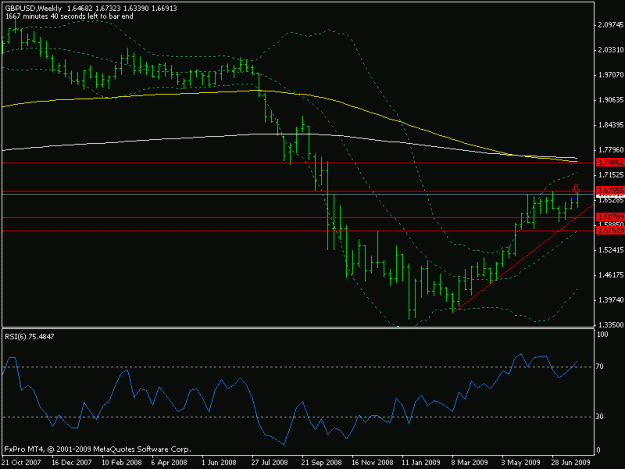
Task: Click the 1 Jun 2008 date label
Action: point(219,463)
